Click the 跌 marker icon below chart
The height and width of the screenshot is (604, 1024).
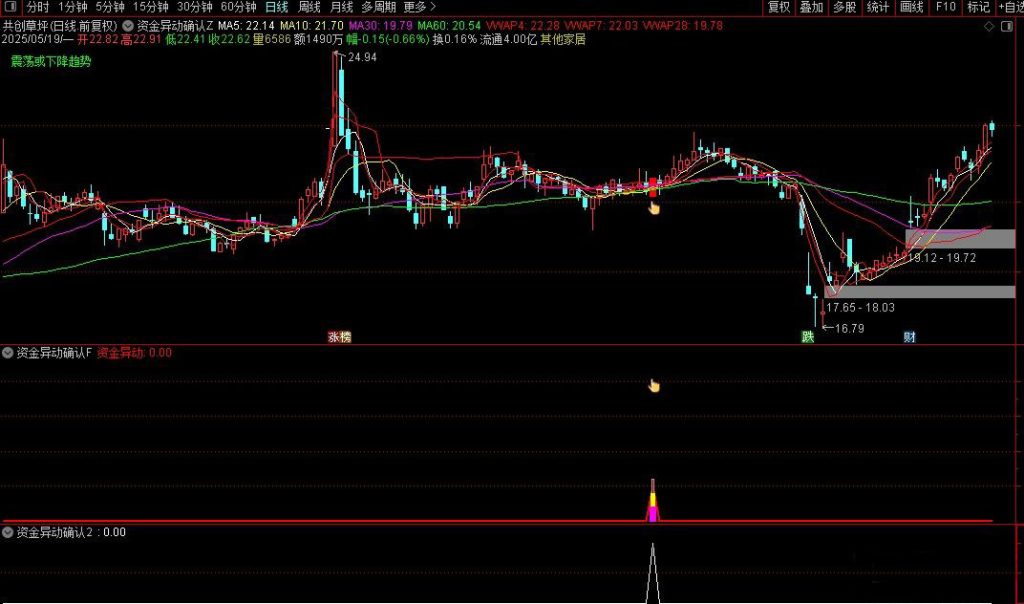pos(807,337)
